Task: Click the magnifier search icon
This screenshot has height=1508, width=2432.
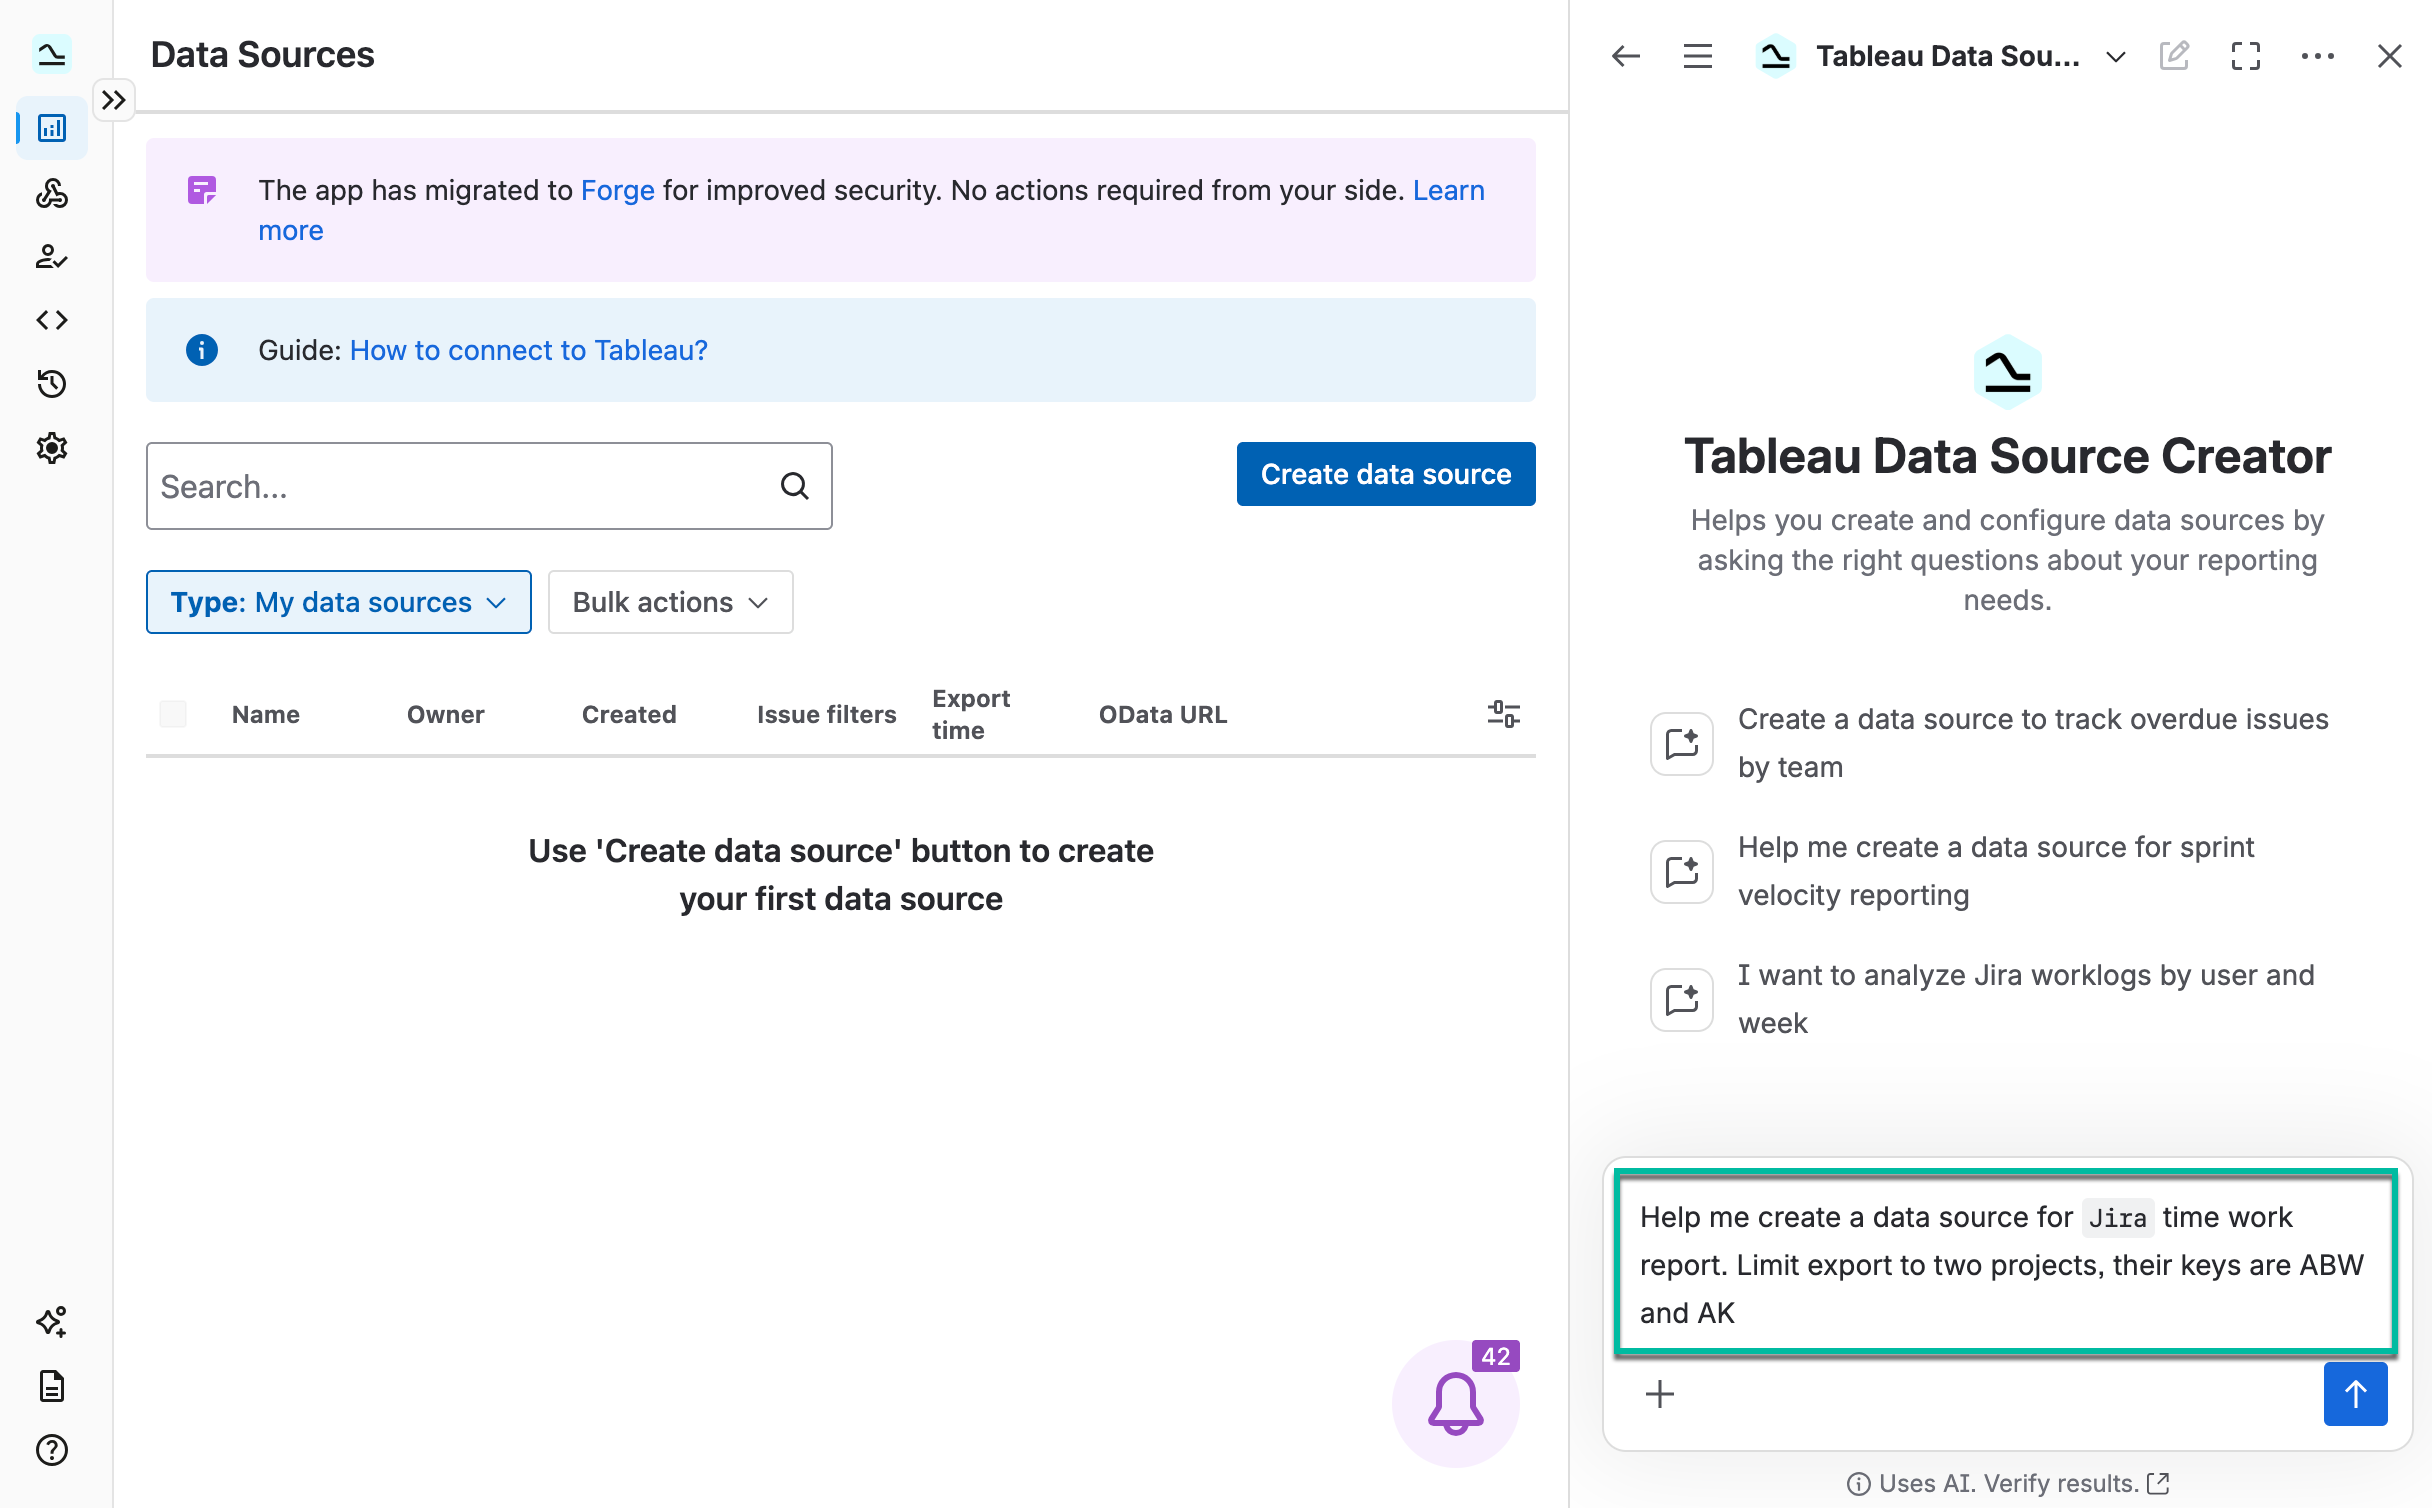Action: (795, 486)
